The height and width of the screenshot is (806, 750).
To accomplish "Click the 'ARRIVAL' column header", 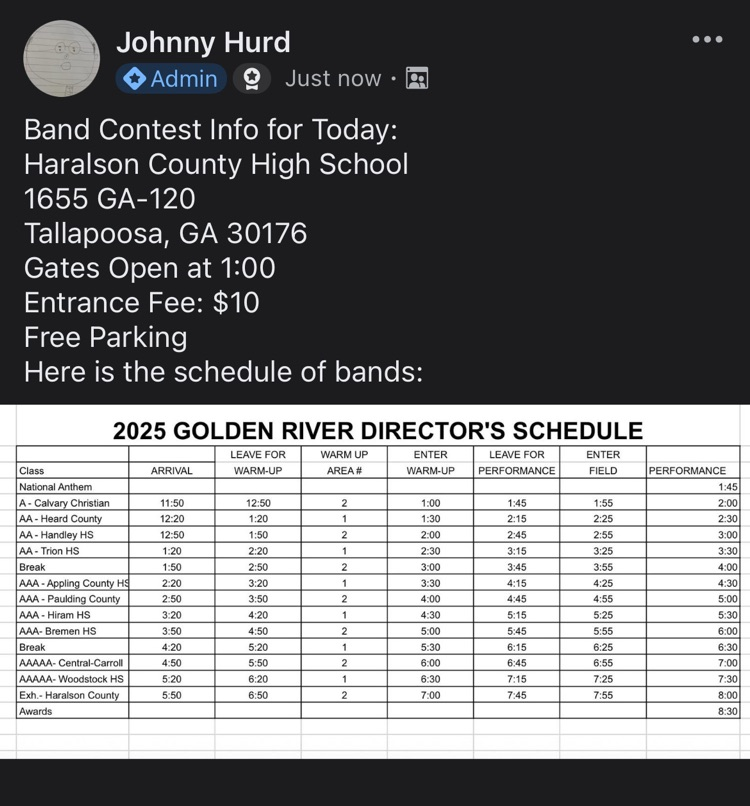I will point(171,470).
